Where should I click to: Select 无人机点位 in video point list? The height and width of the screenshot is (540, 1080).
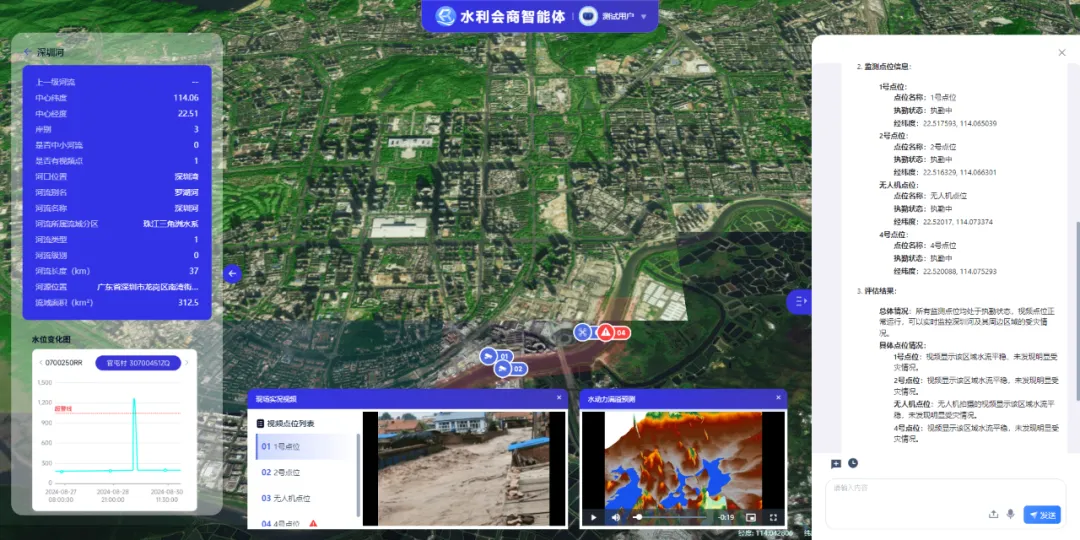click(290, 498)
